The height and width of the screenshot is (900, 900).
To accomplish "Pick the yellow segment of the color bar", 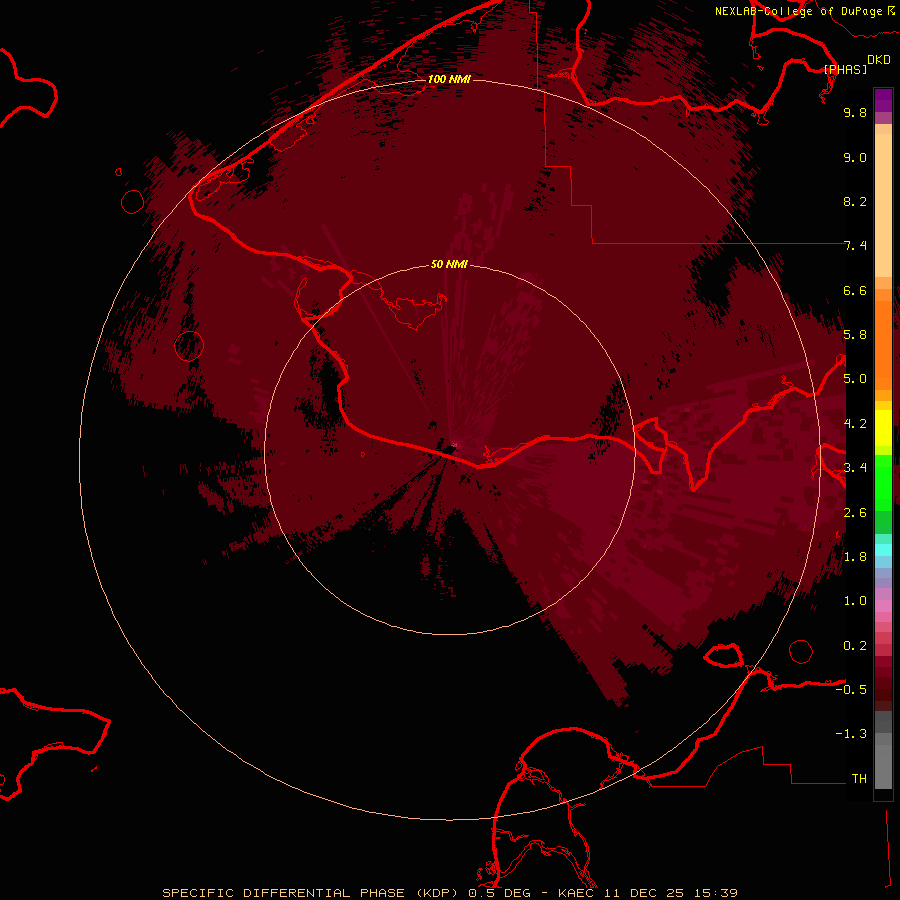I will pyautogui.click(x=883, y=428).
